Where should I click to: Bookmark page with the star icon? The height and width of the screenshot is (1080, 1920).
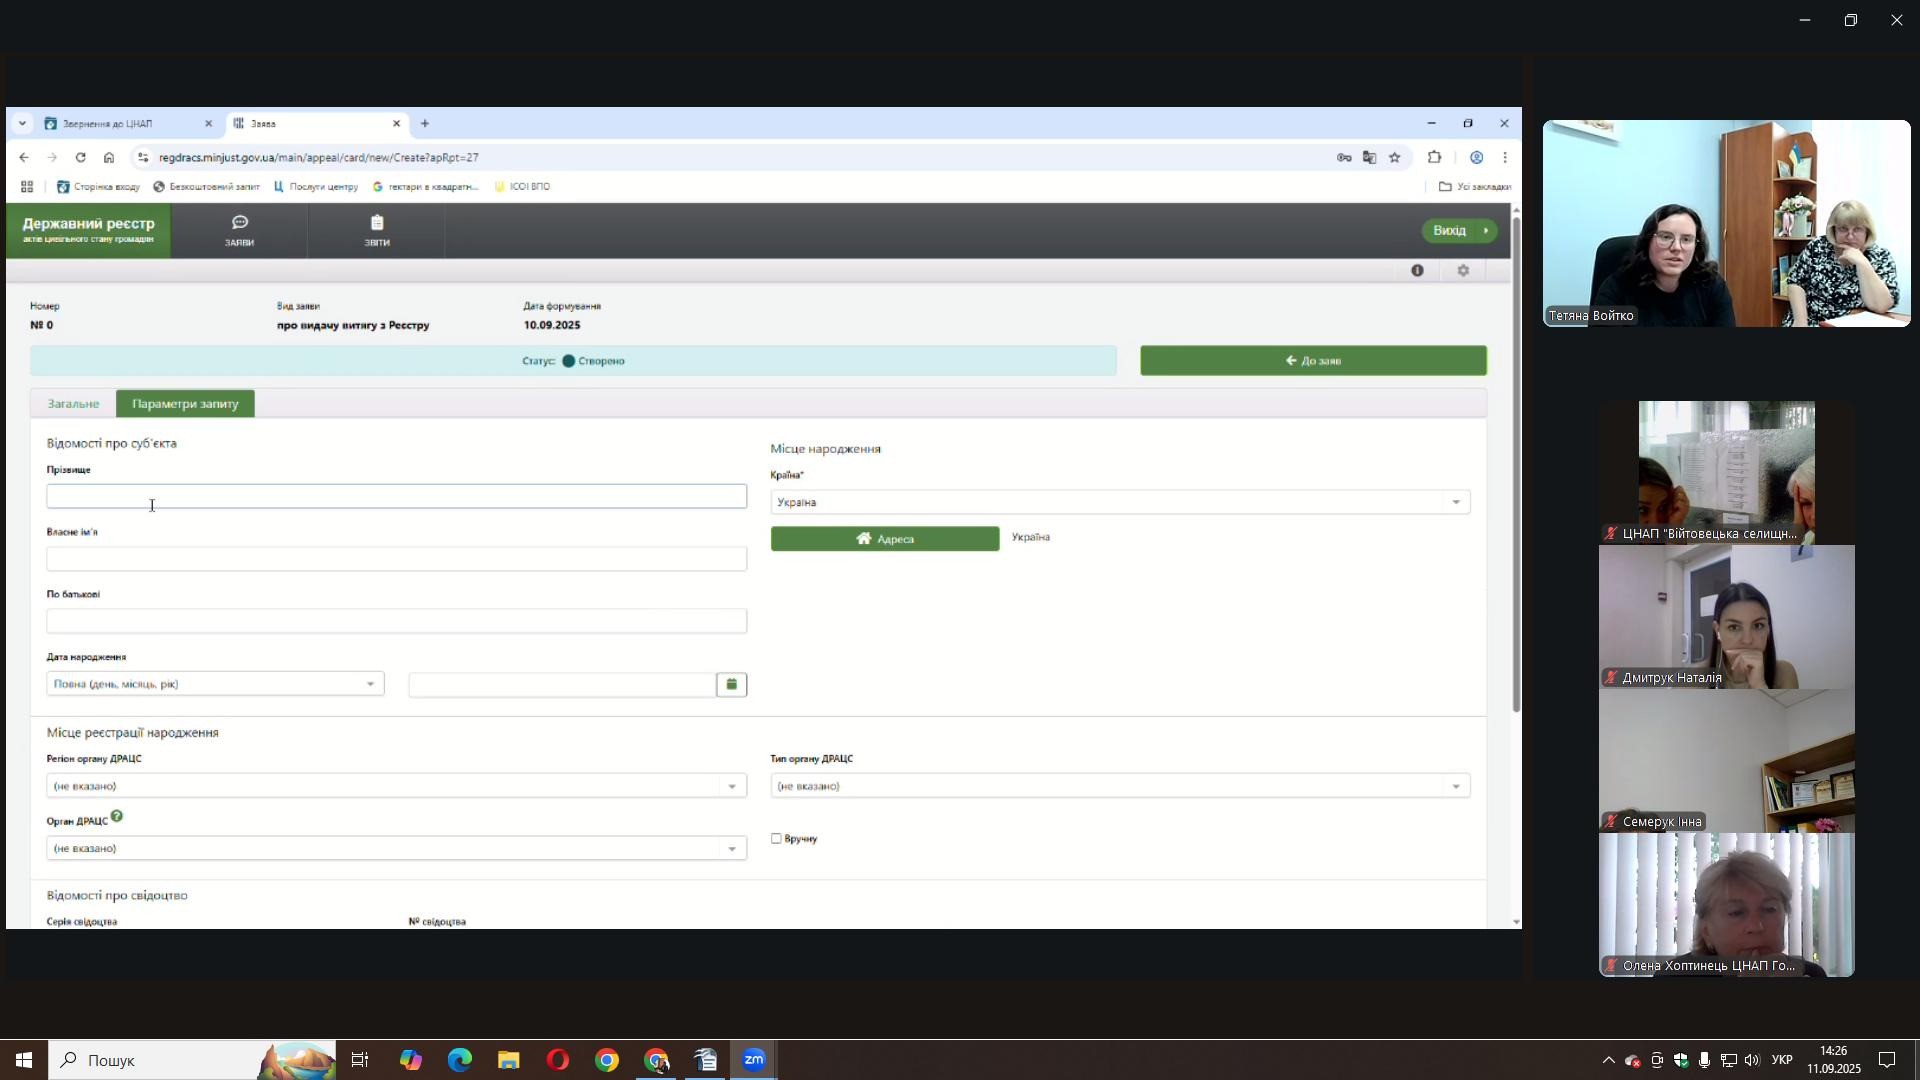(x=1394, y=157)
